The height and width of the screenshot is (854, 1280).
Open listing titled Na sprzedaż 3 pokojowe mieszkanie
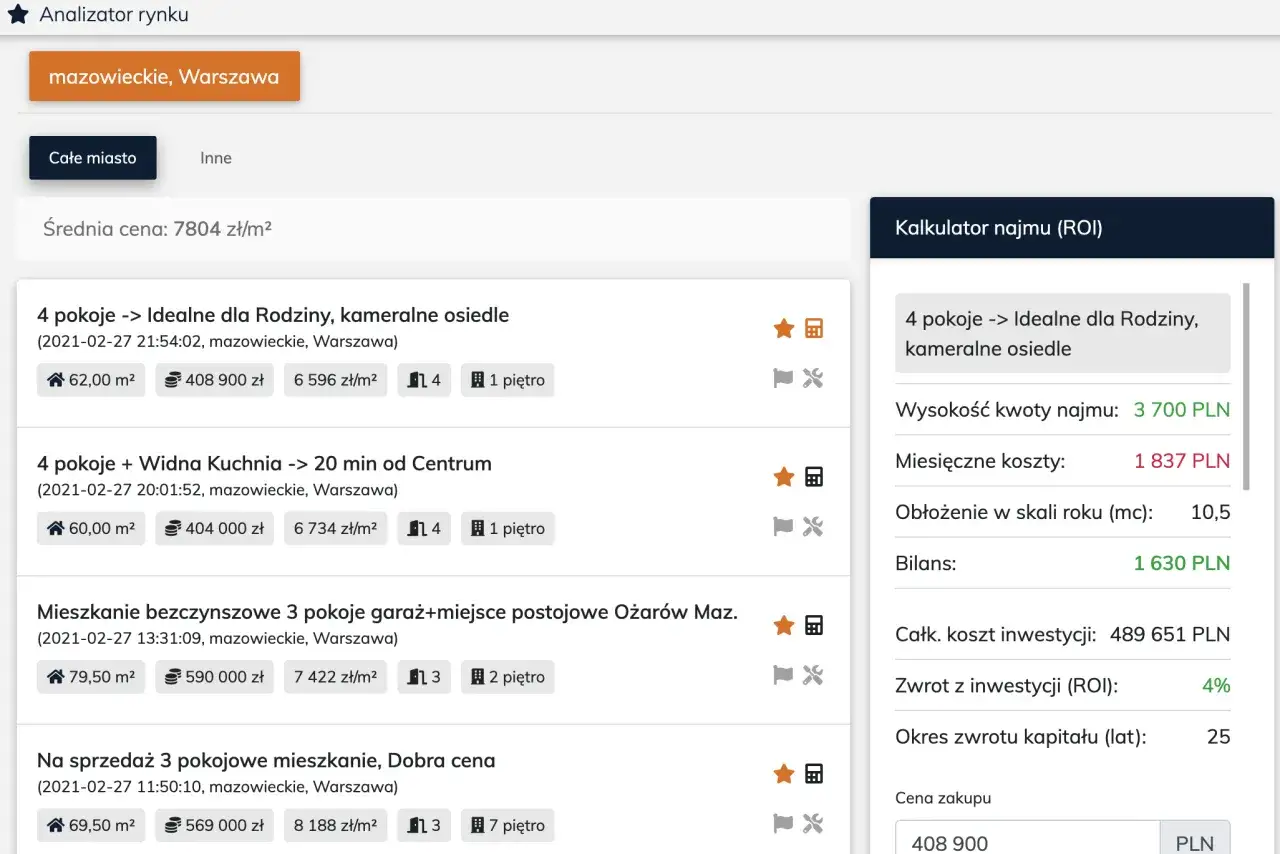pos(266,760)
